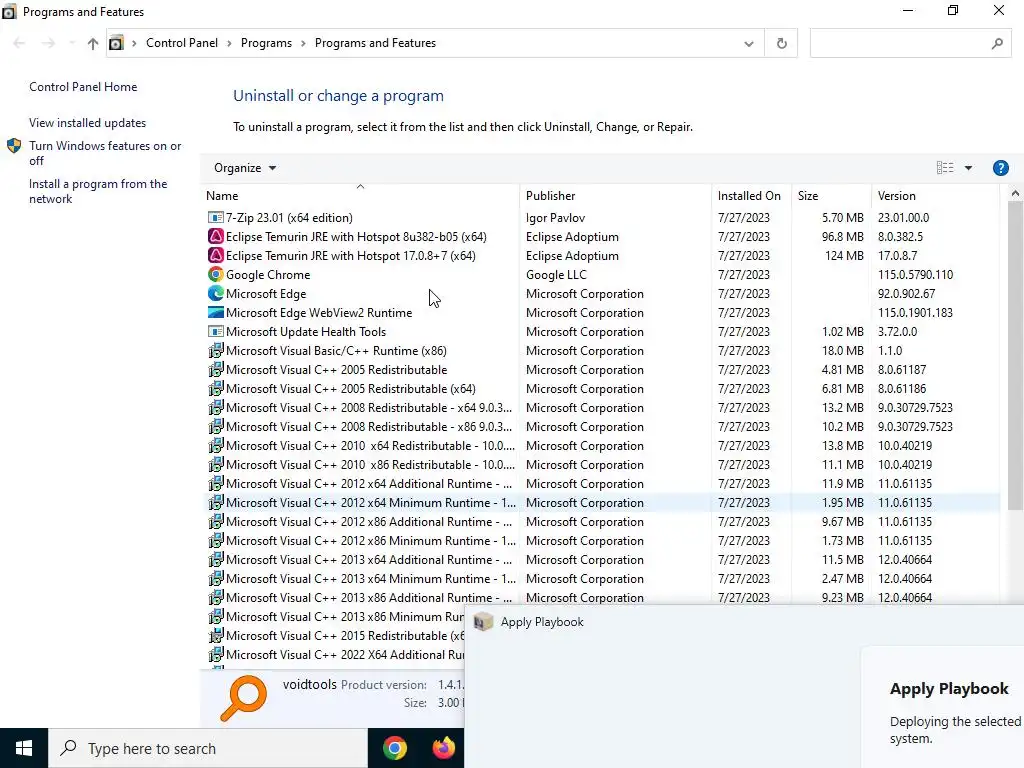Select Visual C++ 2008 Redistributable x86 row
1024x768 pixels.
point(603,426)
